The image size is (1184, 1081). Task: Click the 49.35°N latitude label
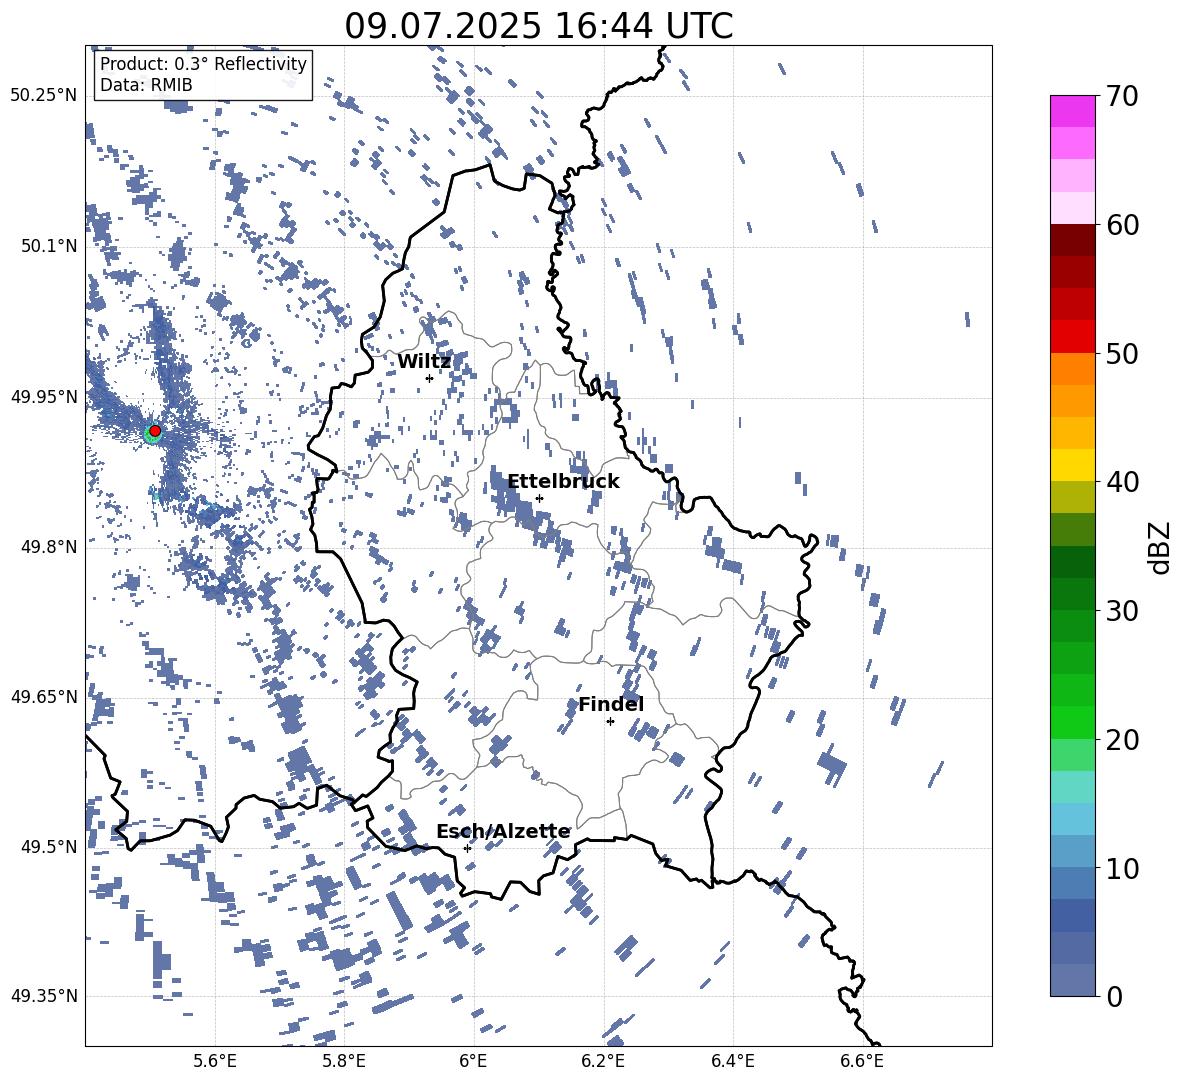tap(44, 996)
